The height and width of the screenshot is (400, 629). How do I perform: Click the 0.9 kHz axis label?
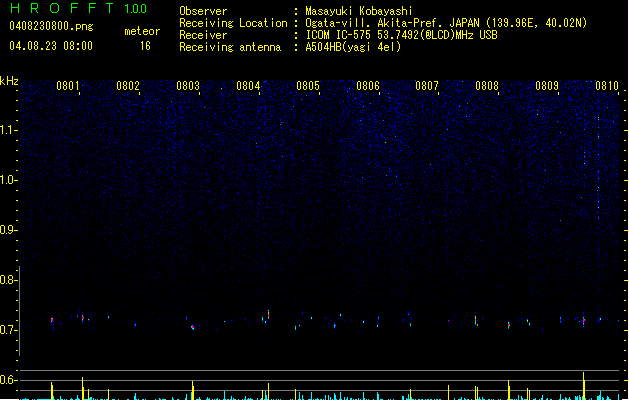pos(8,230)
